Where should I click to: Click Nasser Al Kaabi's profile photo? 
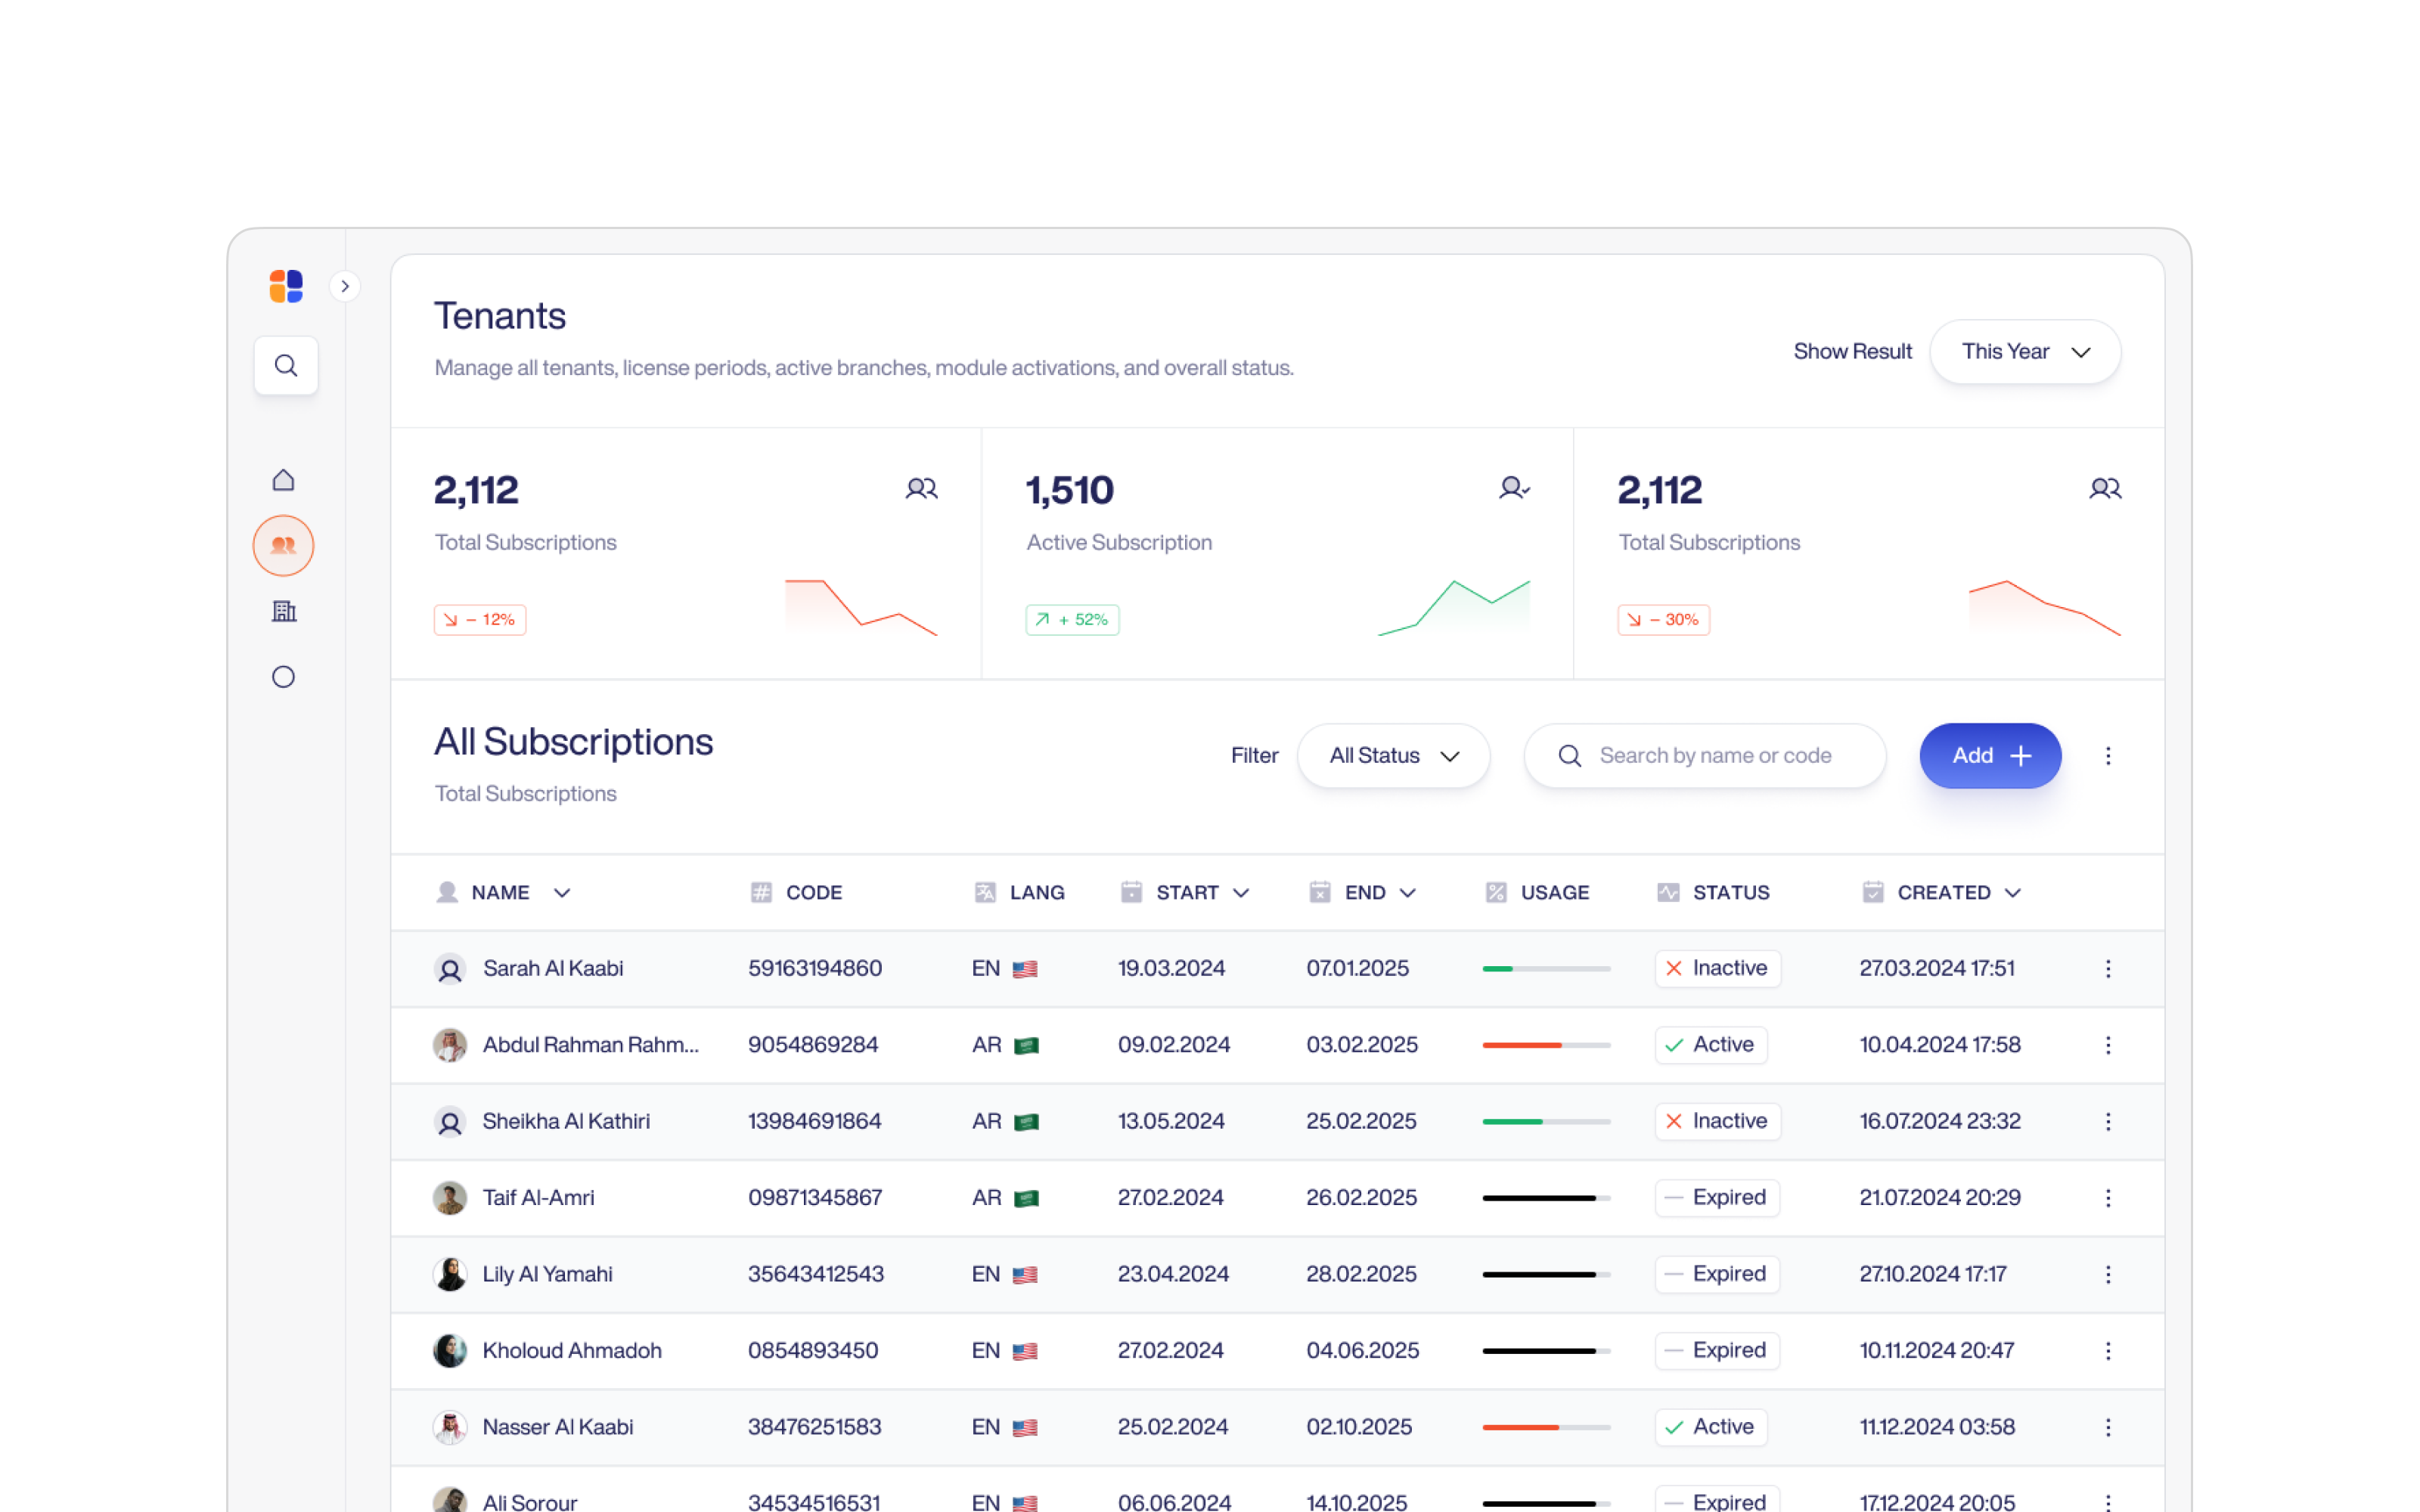[450, 1428]
